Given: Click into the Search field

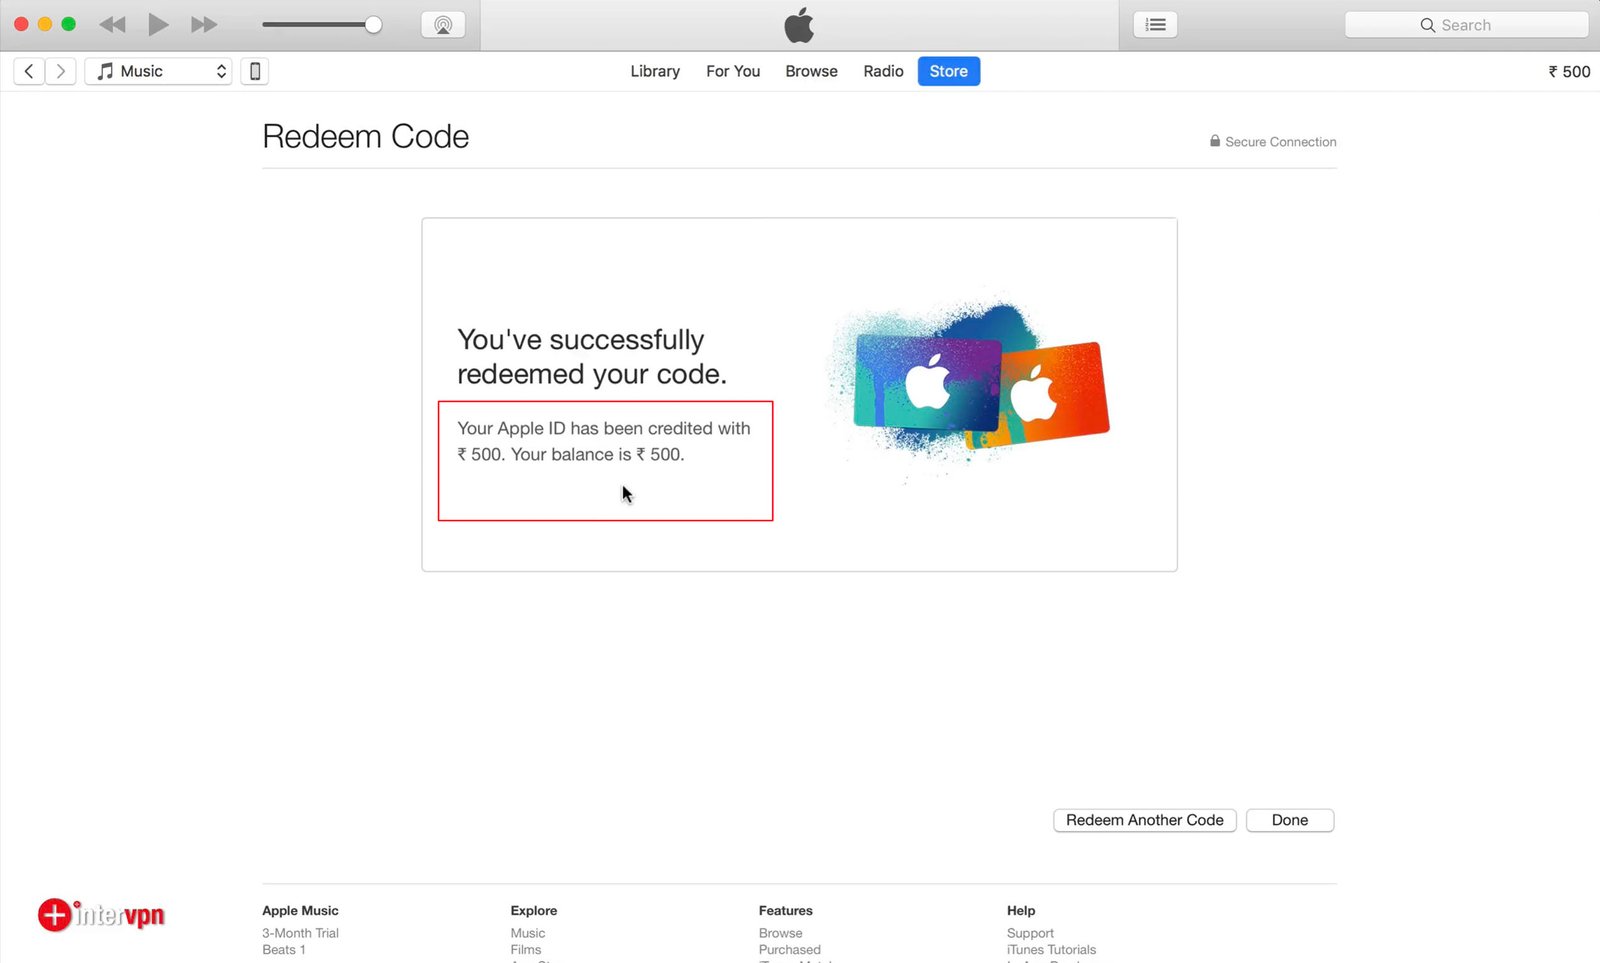Looking at the screenshot, I should click(1466, 25).
